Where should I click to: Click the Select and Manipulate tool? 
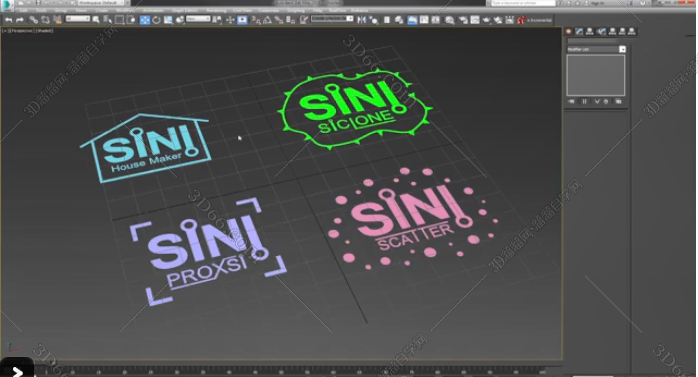pyautogui.click(x=230, y=20)
